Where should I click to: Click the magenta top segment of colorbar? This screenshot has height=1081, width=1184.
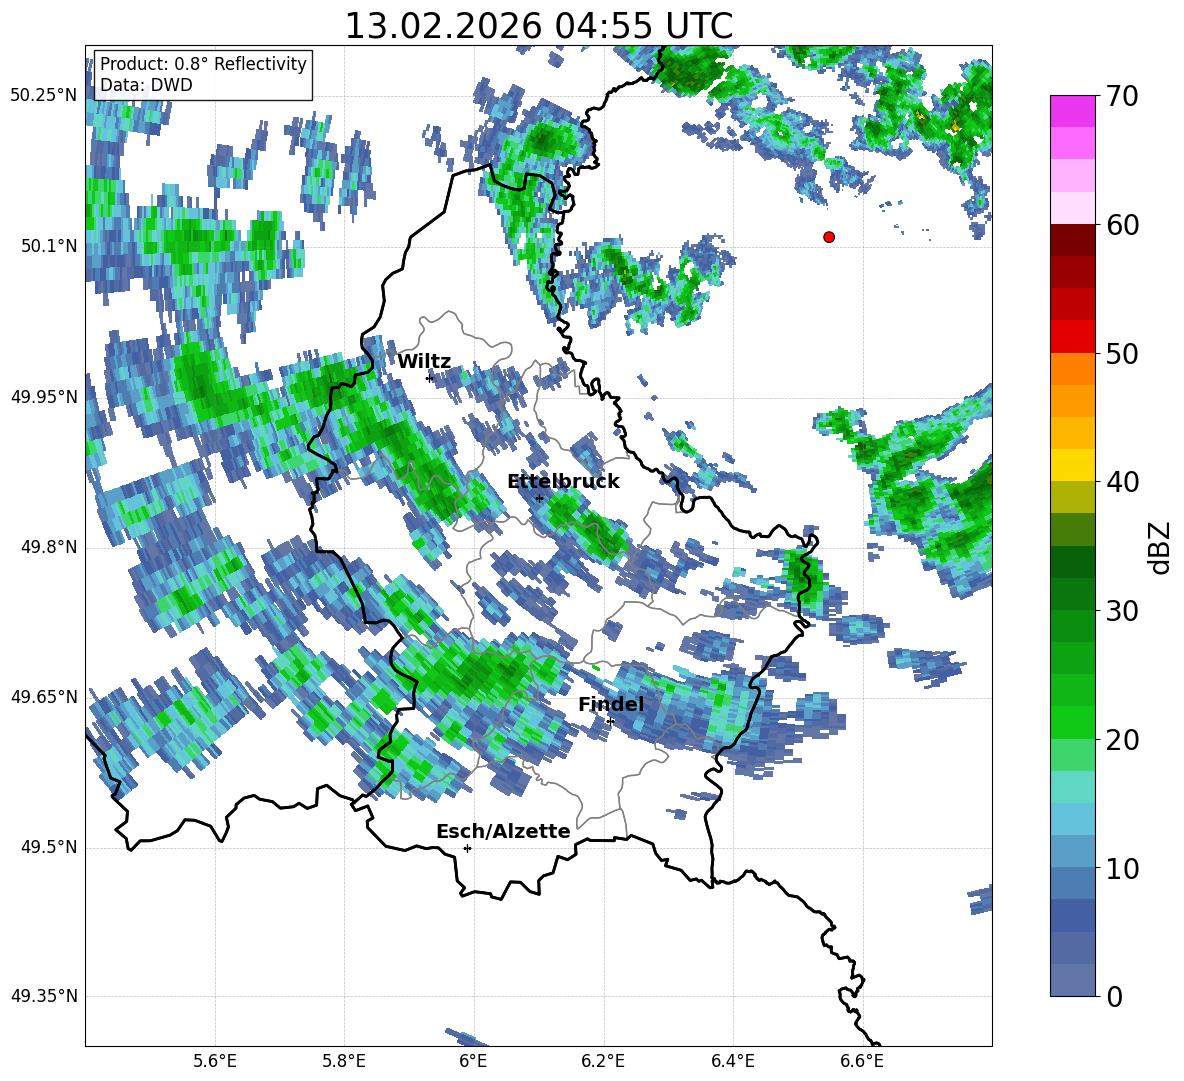(1072, 111)
